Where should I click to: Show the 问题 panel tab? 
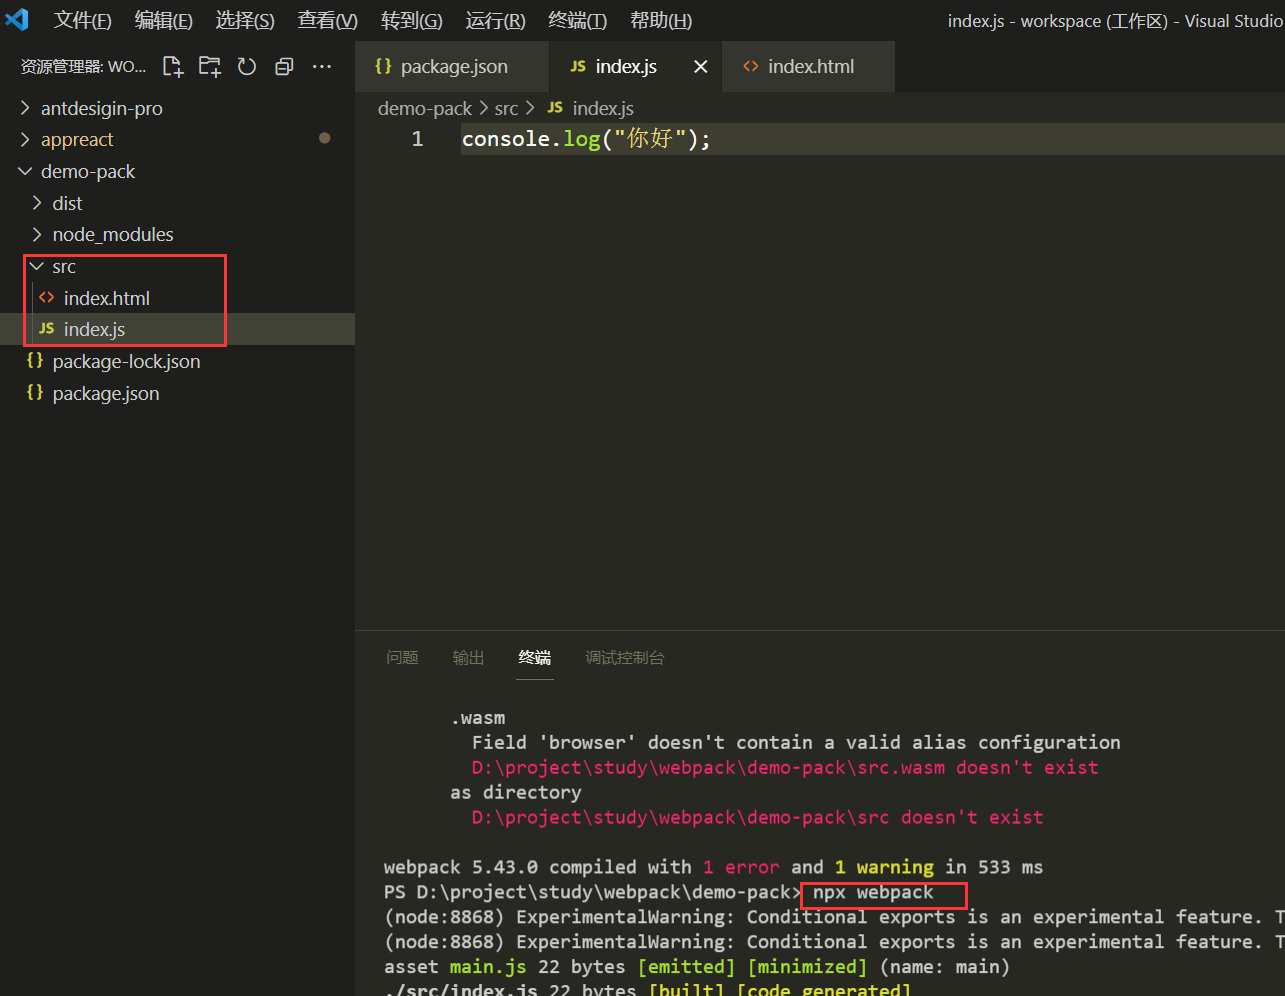click(402, 657)
